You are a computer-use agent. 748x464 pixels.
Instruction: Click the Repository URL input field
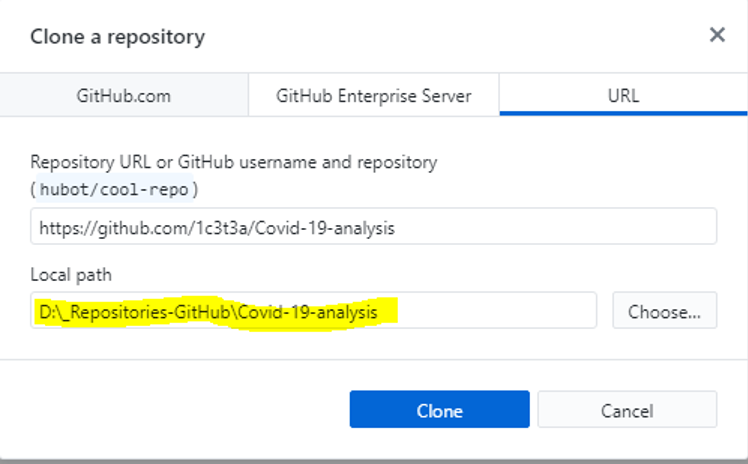(373, 227)
